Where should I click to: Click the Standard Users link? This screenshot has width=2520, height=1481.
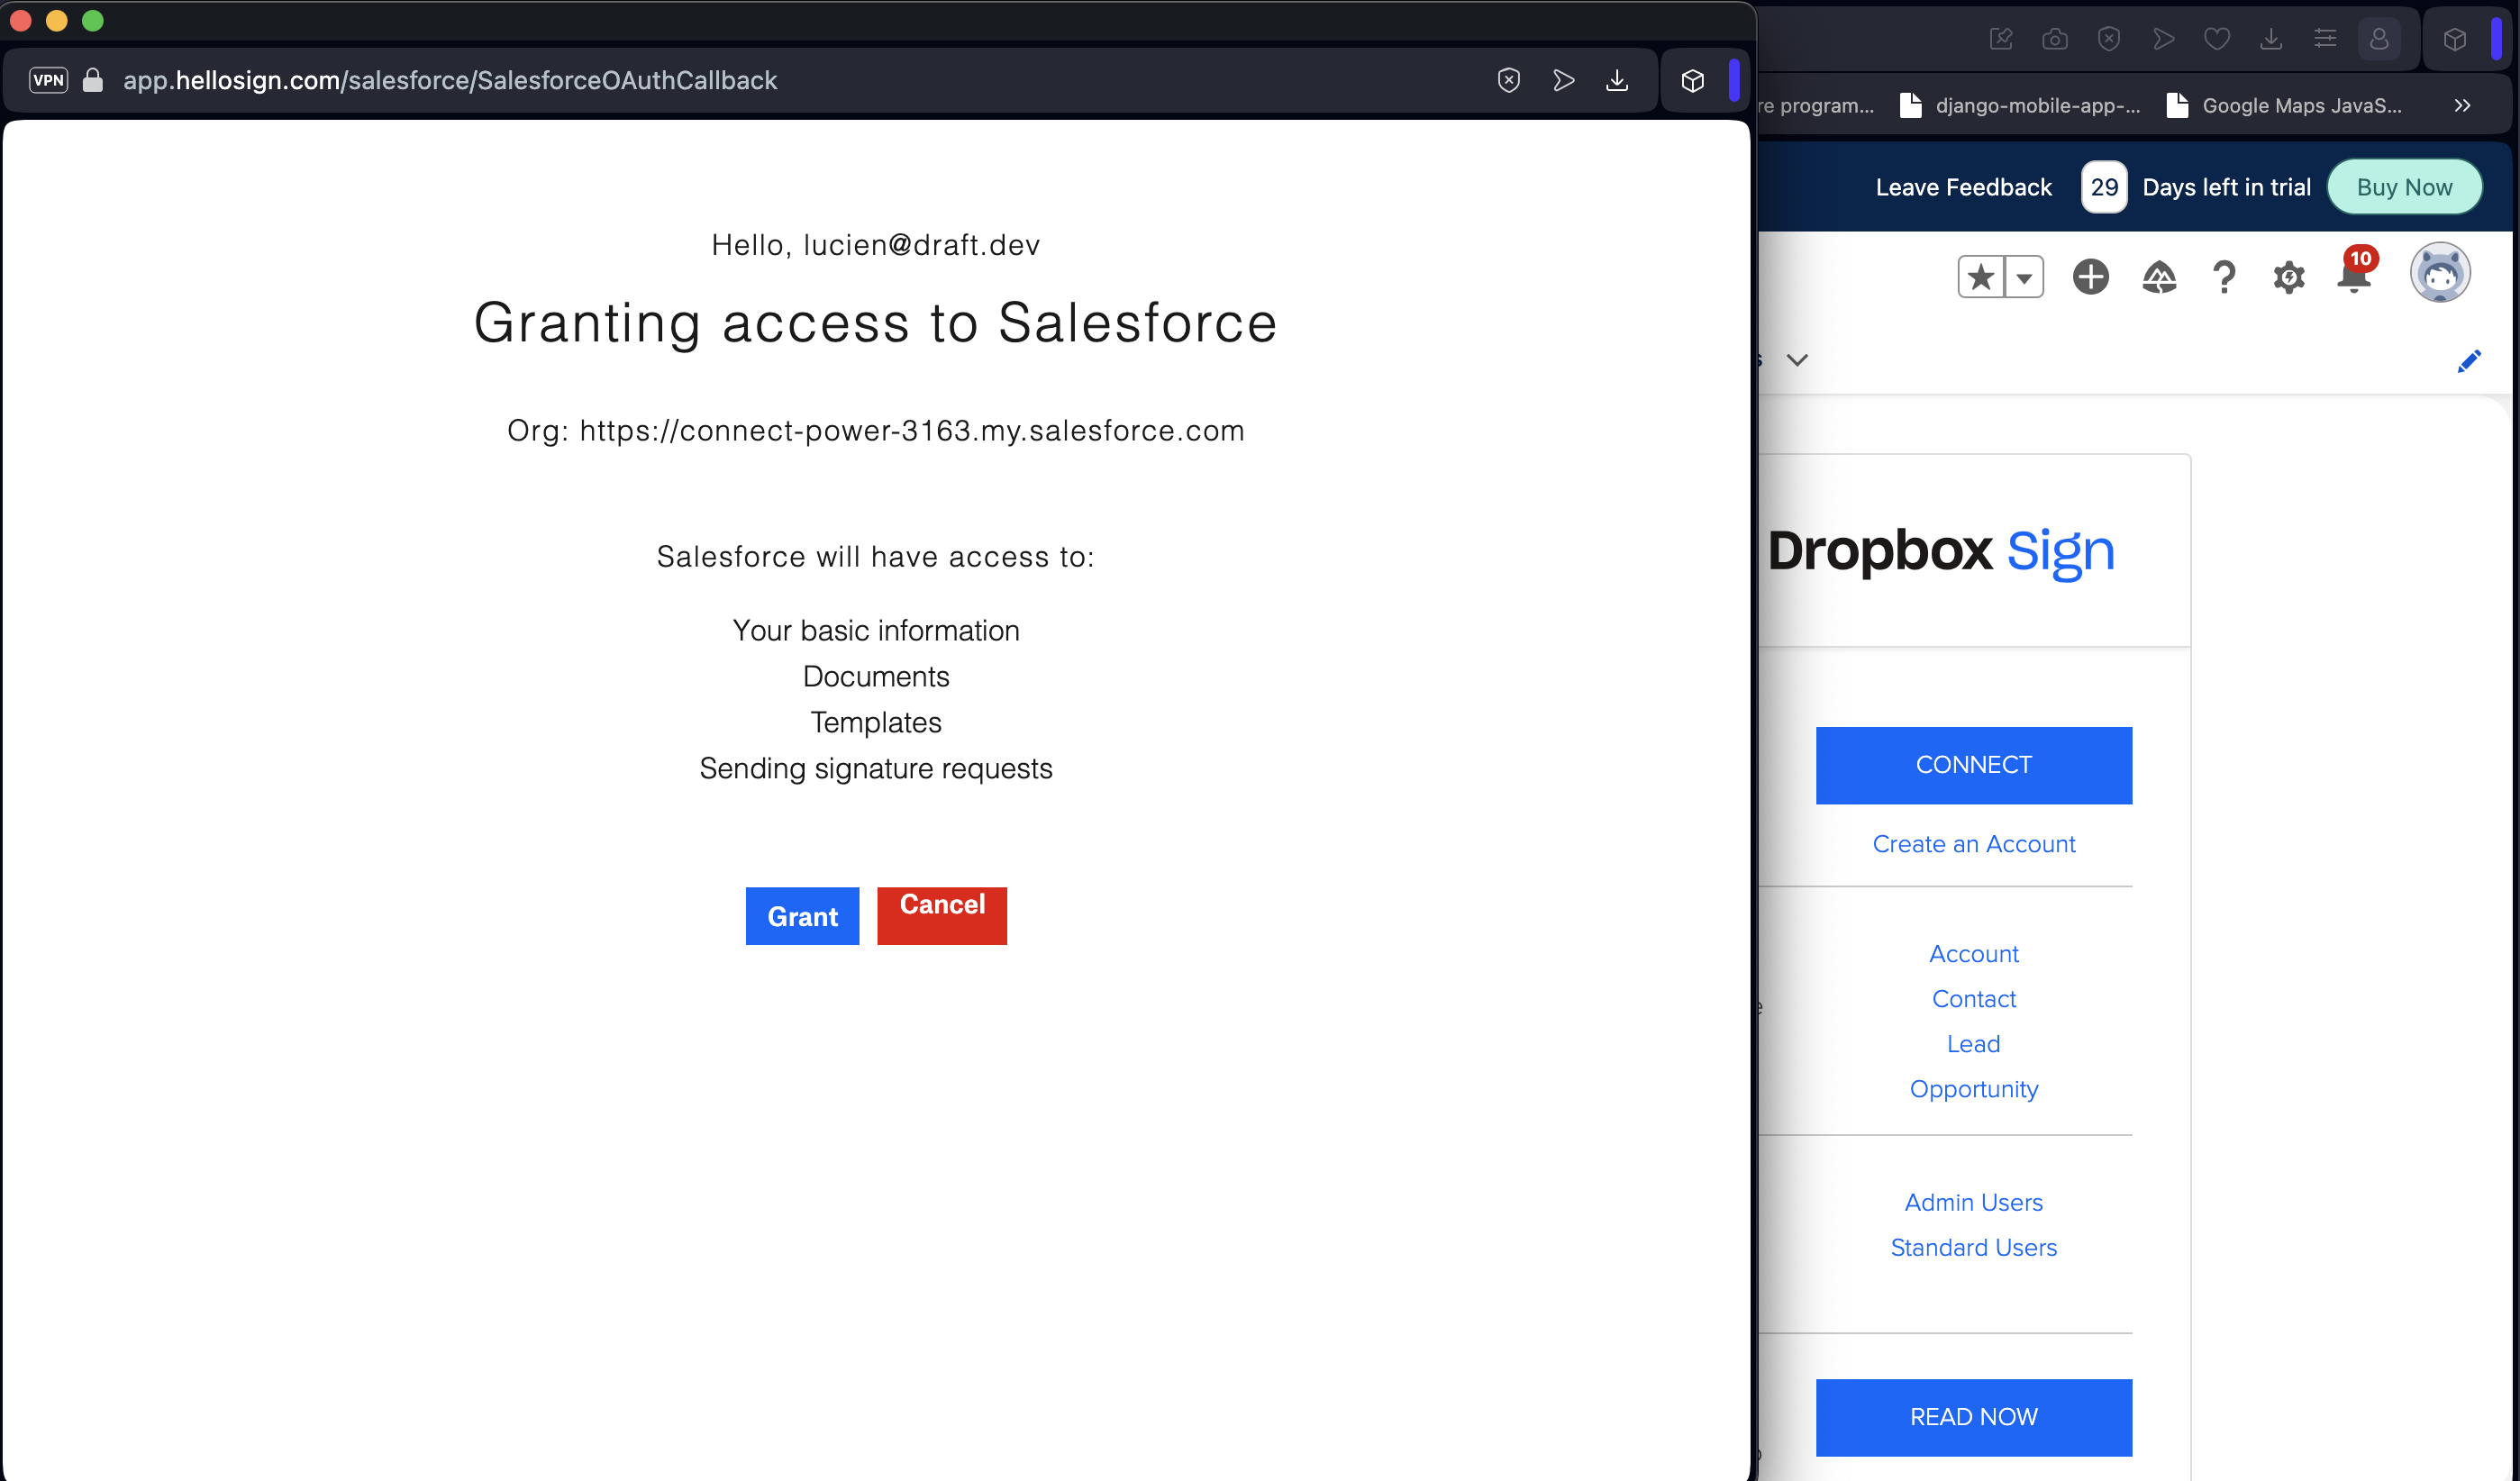click(x=1973, y=1248)
